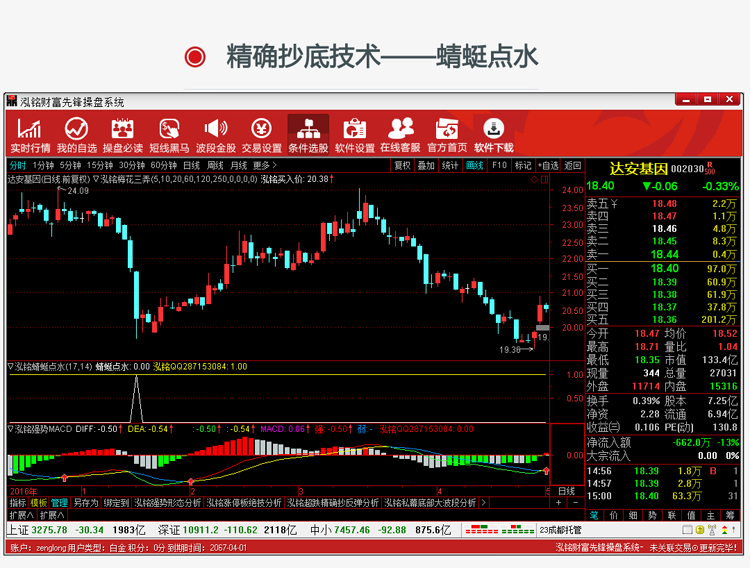
Task: Toggle the 复权 adjustment button
Action: coord(402,166)
